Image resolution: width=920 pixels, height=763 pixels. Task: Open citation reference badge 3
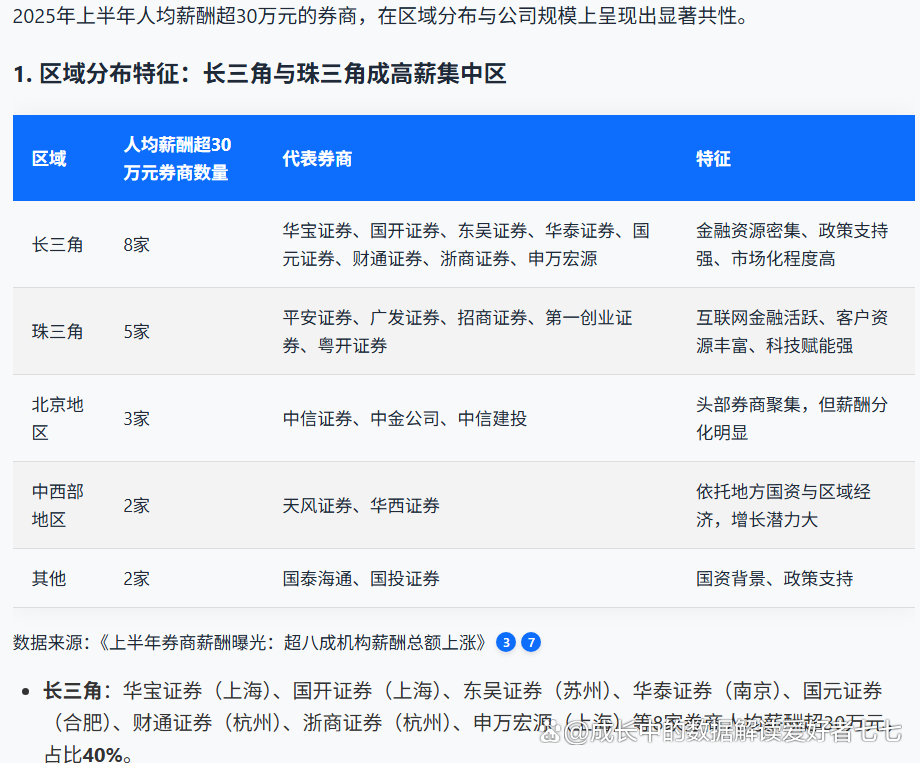point(506,642)
